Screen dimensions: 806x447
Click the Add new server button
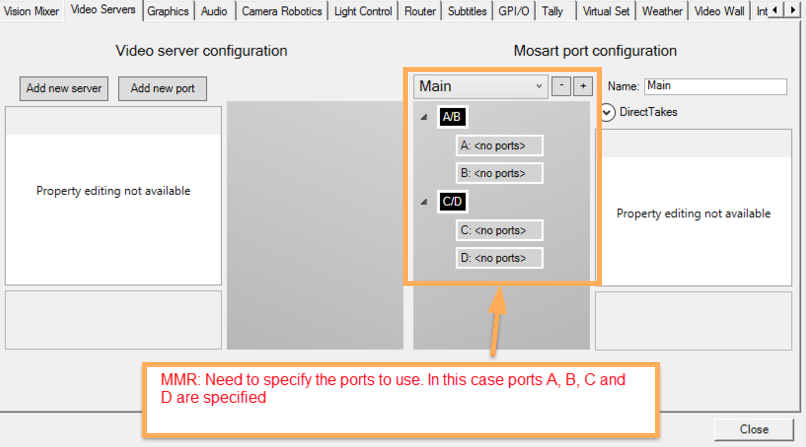pos(64,88)
